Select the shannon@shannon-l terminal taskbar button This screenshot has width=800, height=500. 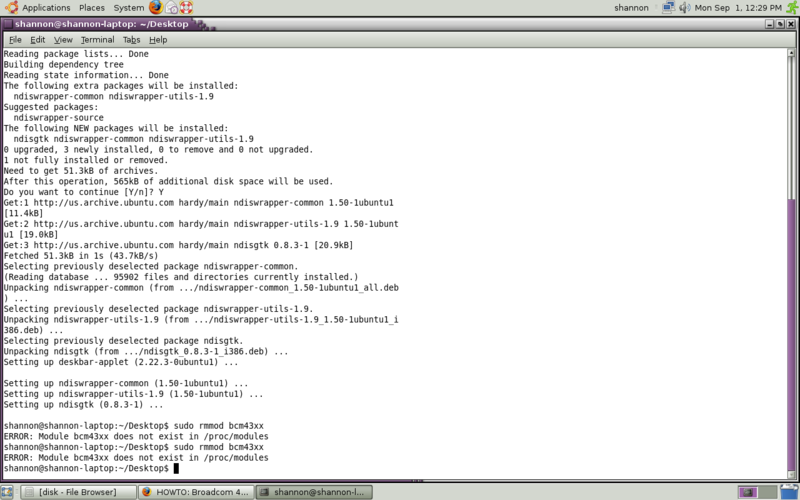(314, 492)
